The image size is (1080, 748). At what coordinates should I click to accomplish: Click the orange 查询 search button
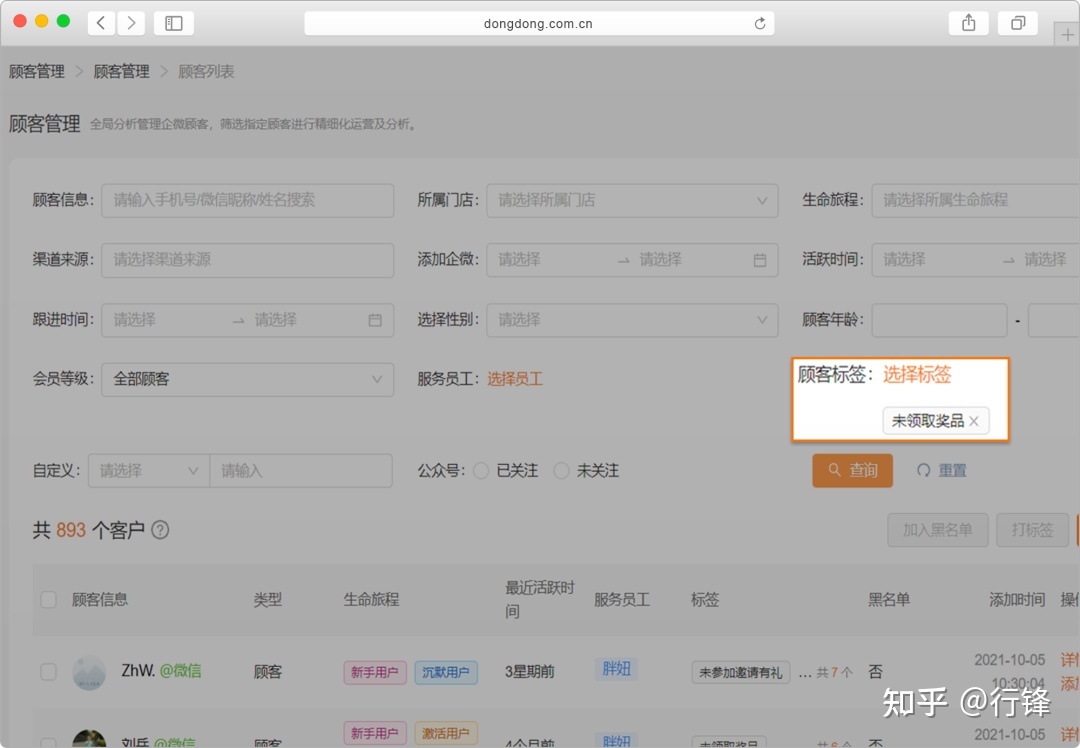tap(852, 470)
